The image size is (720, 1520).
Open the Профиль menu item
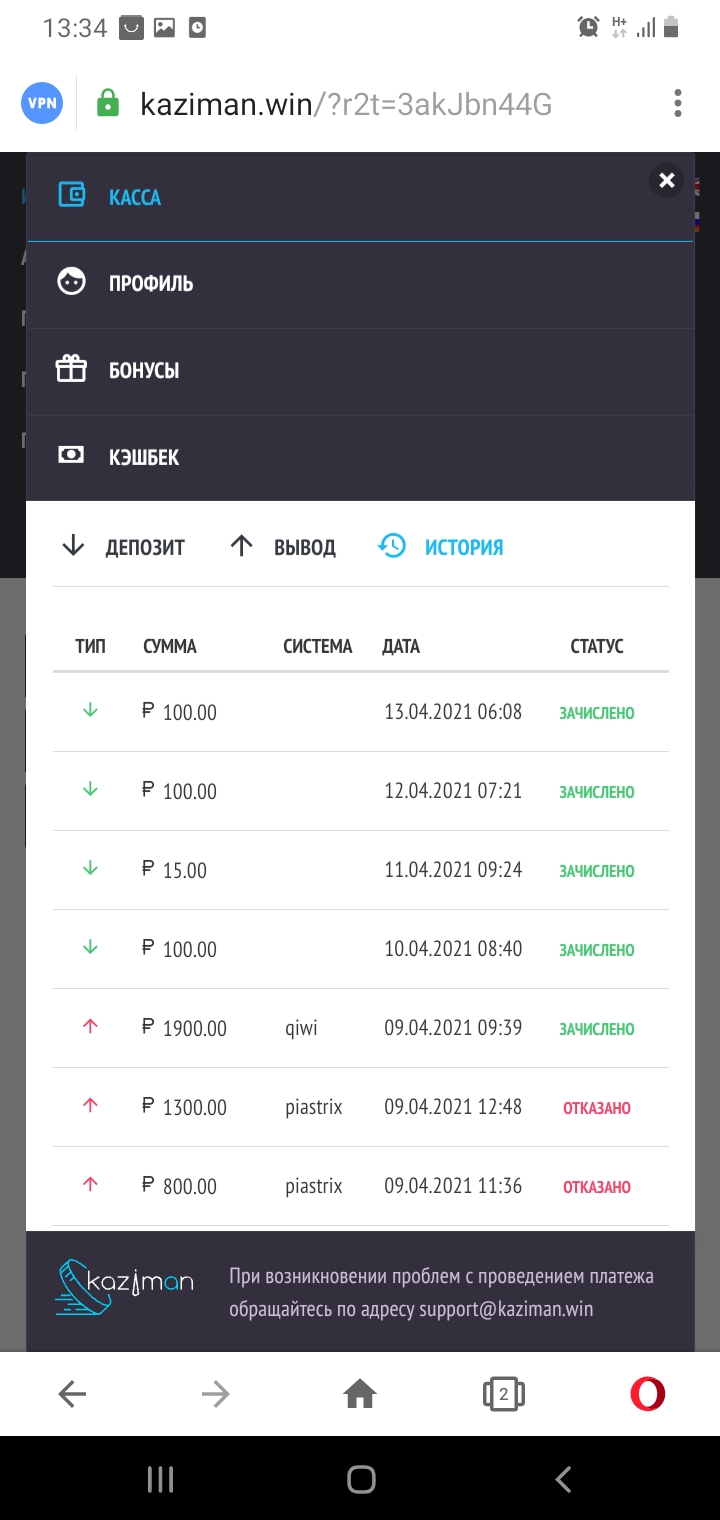click(151, 284)
